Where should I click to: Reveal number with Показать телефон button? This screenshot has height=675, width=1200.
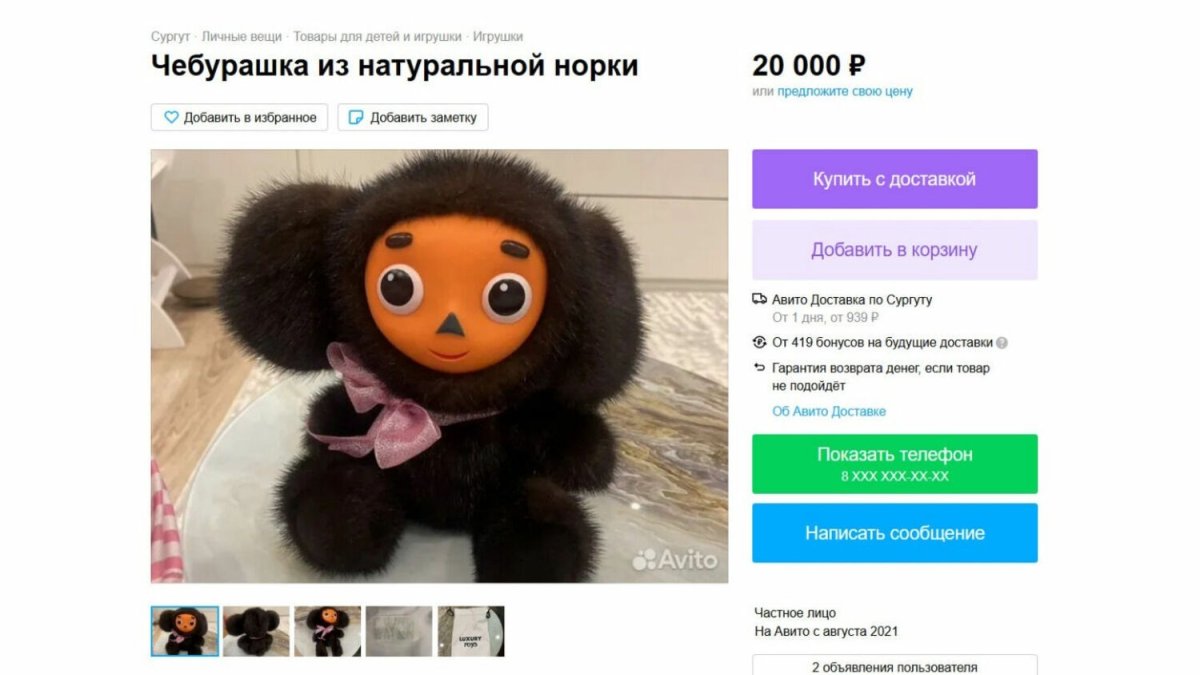click(895, 464)
